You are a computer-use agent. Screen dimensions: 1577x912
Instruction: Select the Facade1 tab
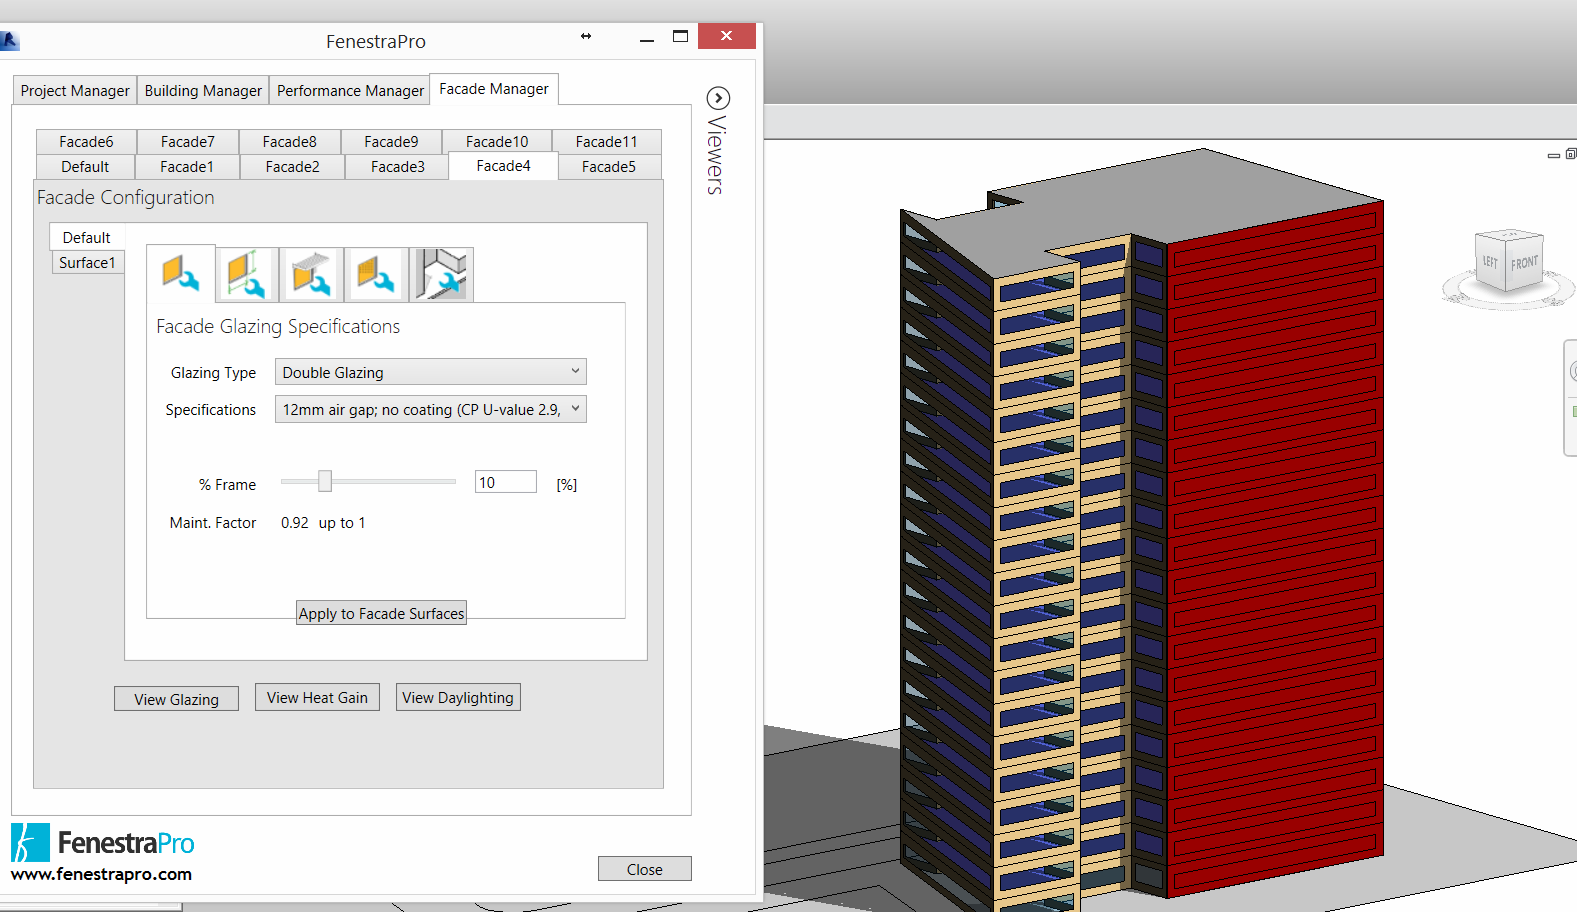click(187, 167)
